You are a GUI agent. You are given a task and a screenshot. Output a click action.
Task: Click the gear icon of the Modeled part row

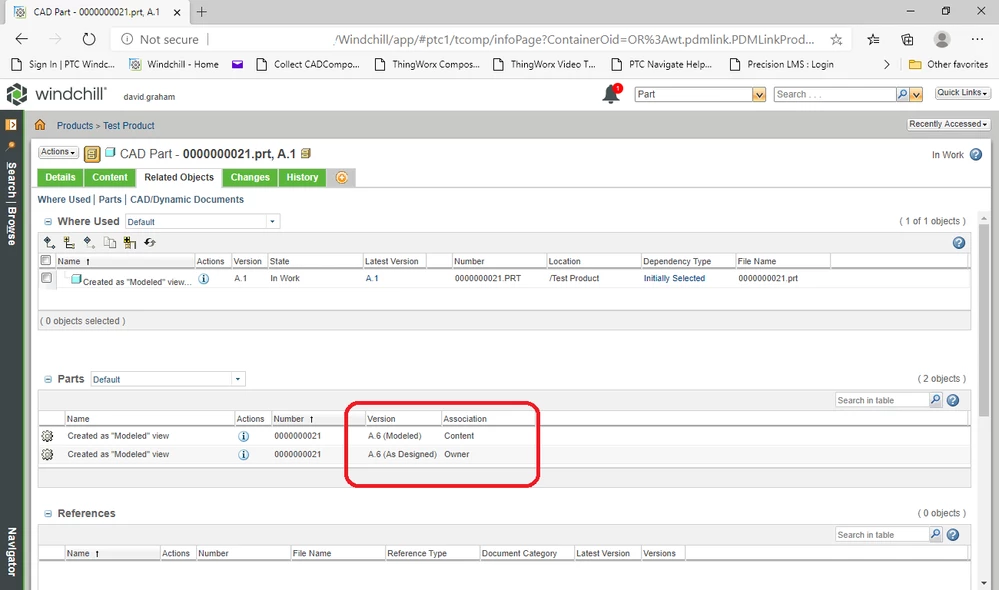pyautogui.click(x=47, y=436)
